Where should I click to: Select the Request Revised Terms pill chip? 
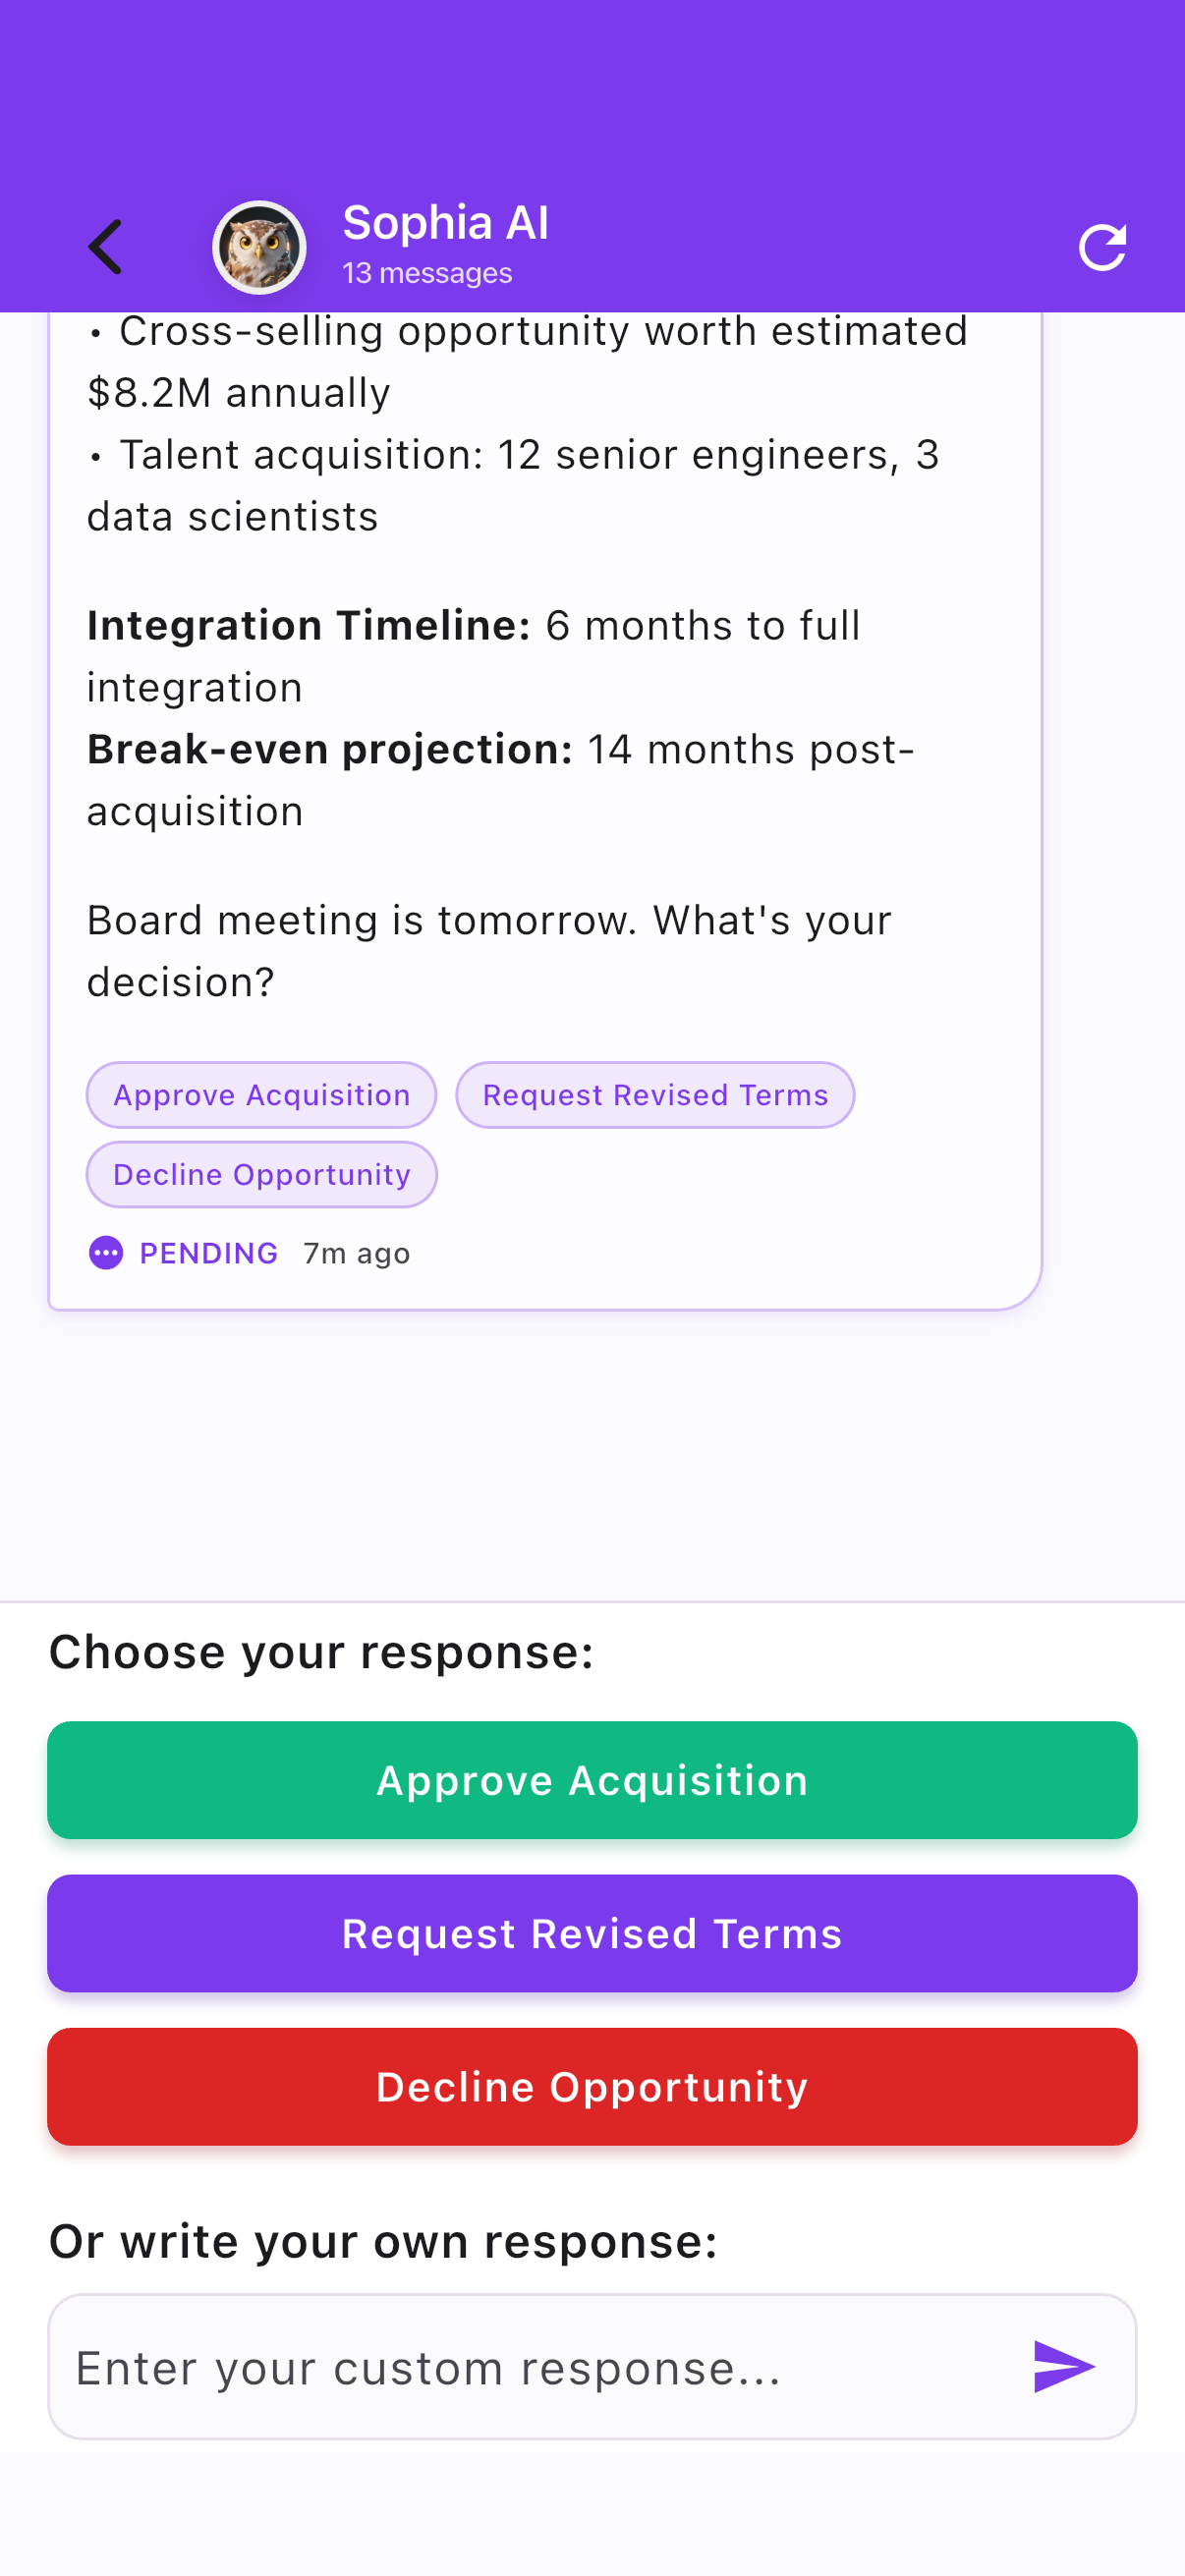point(655,1095)
